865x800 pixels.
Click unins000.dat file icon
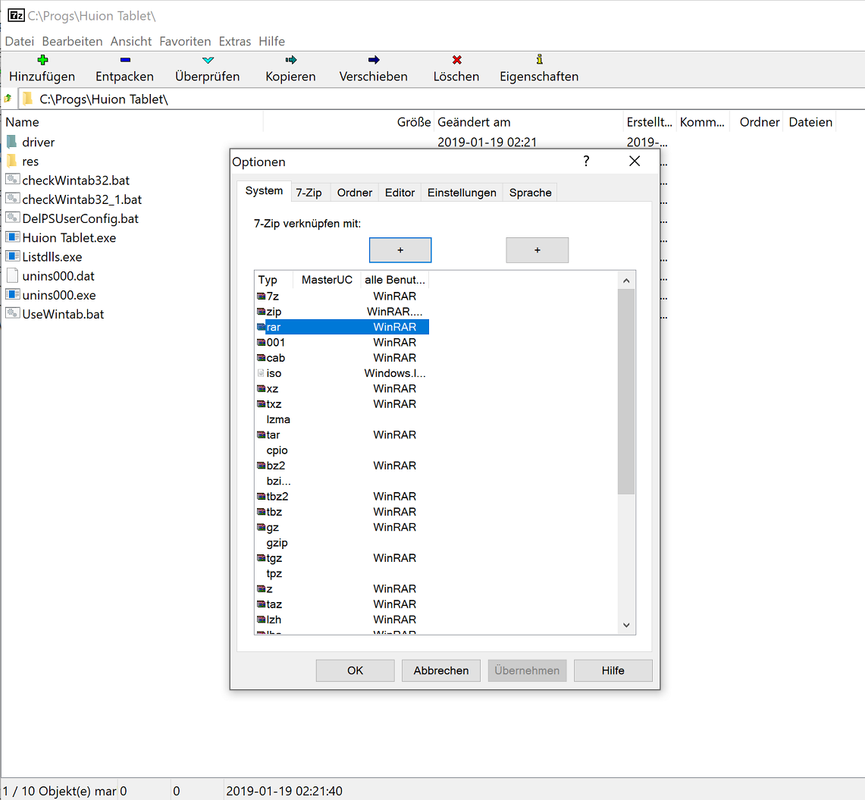click(13, 275)
